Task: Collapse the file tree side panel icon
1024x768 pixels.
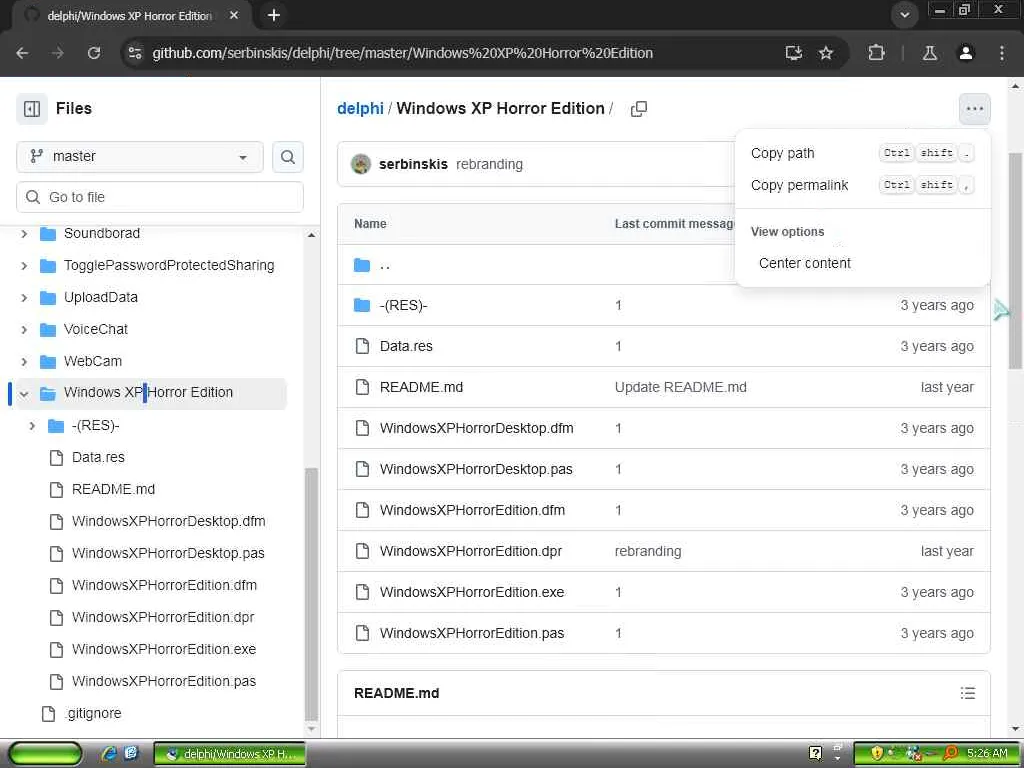Action: (x=32, y=108)
